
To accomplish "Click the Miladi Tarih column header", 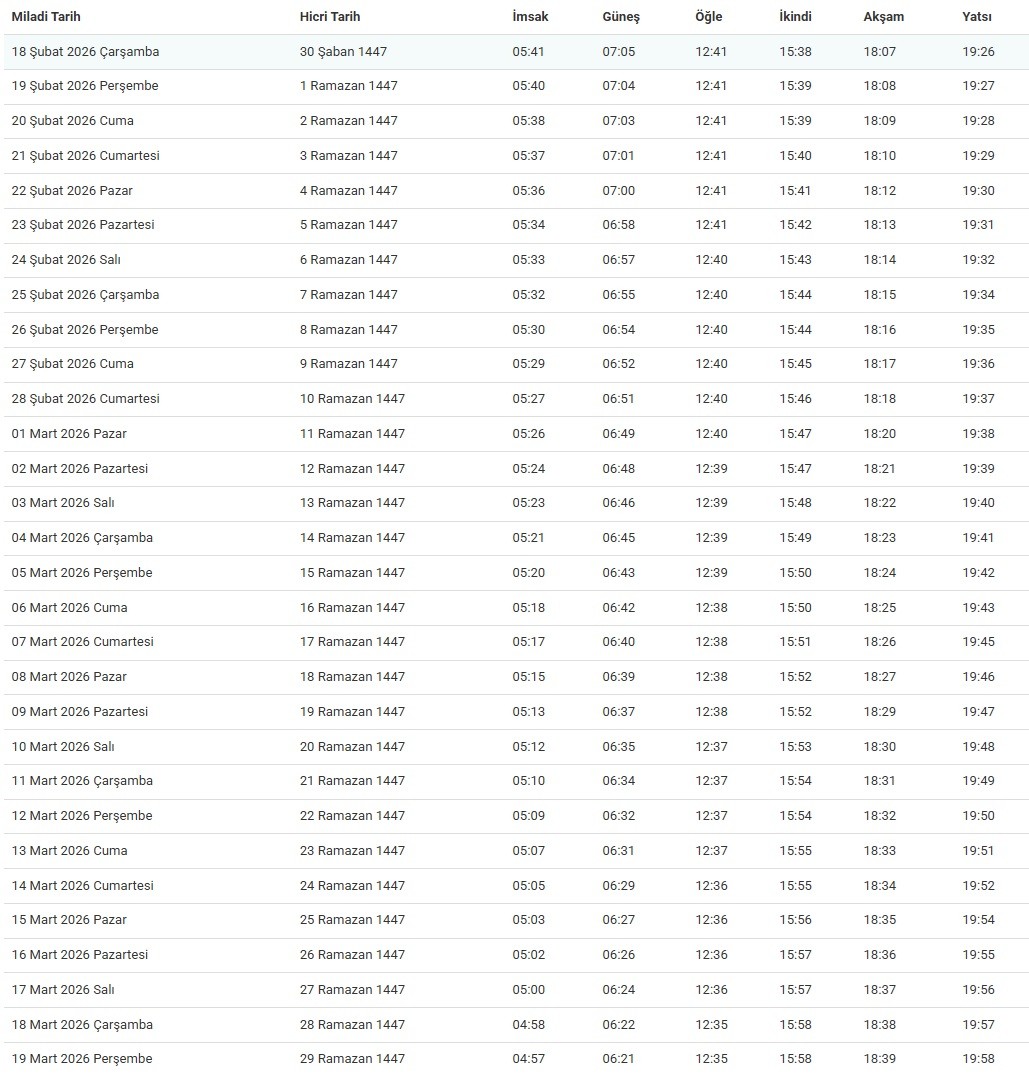I will coord(46,17).
